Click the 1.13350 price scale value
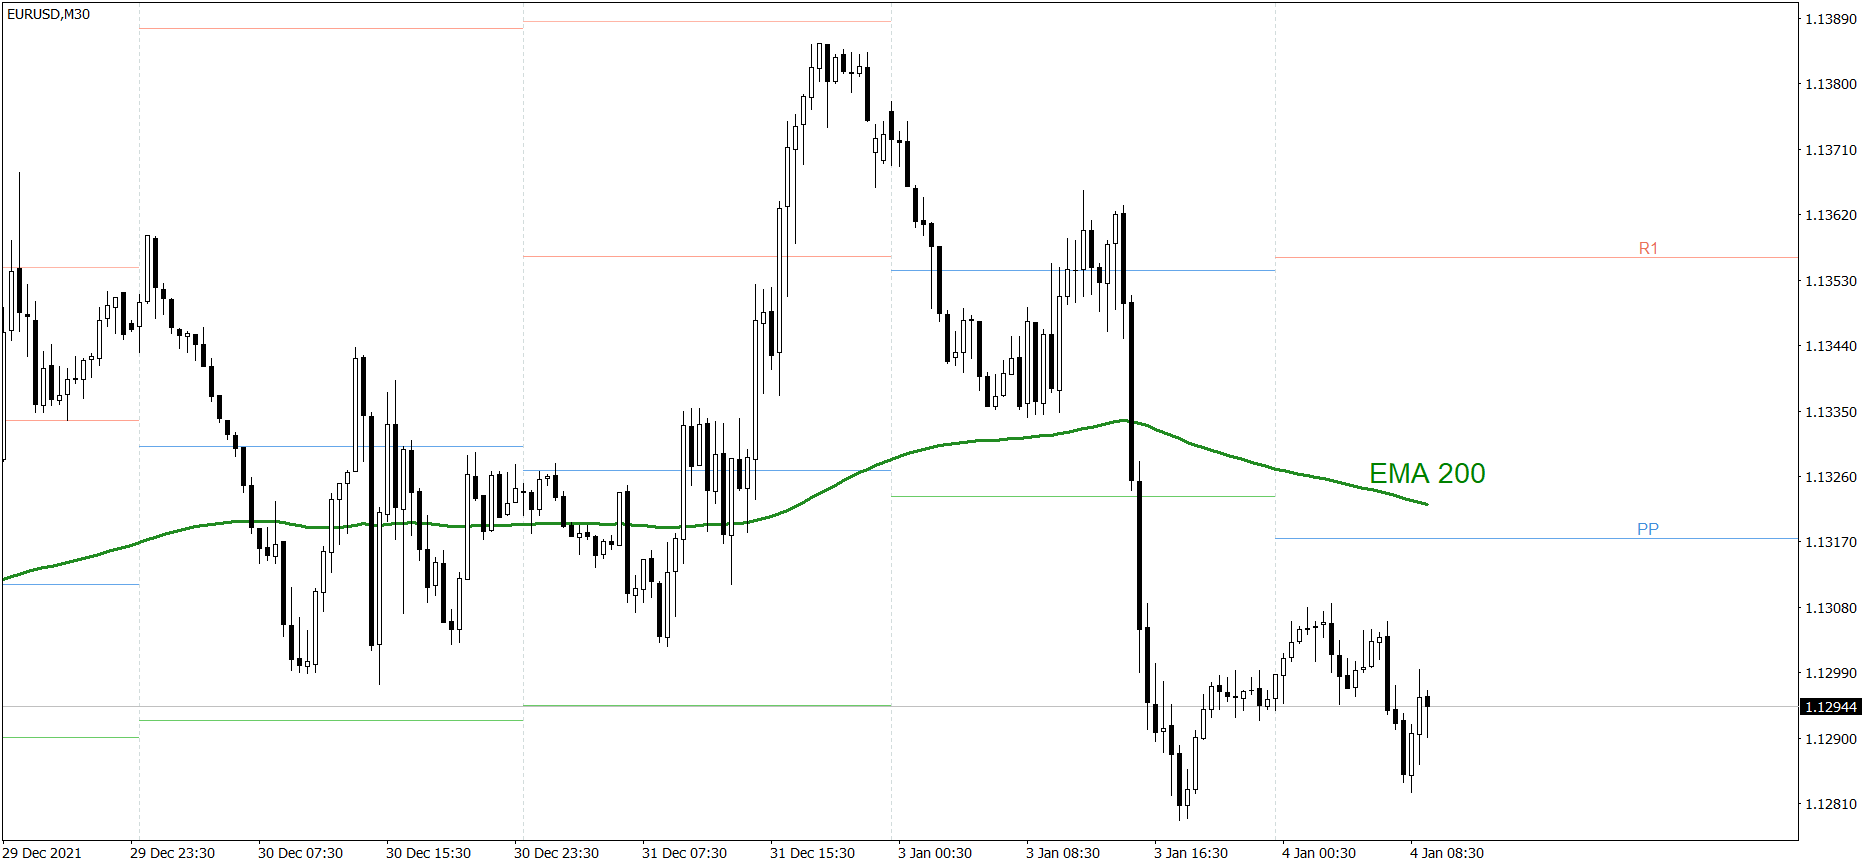 click(x=1830, y=412)
